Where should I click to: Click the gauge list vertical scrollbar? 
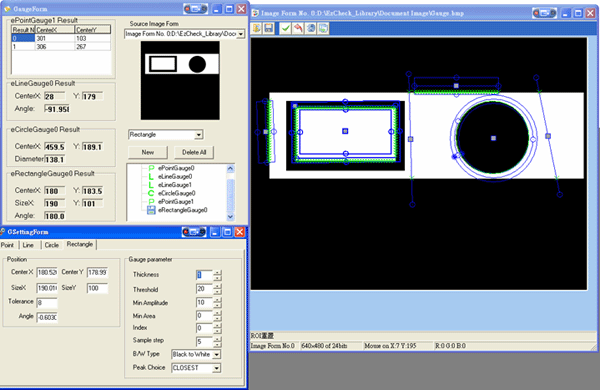[230, 193]
